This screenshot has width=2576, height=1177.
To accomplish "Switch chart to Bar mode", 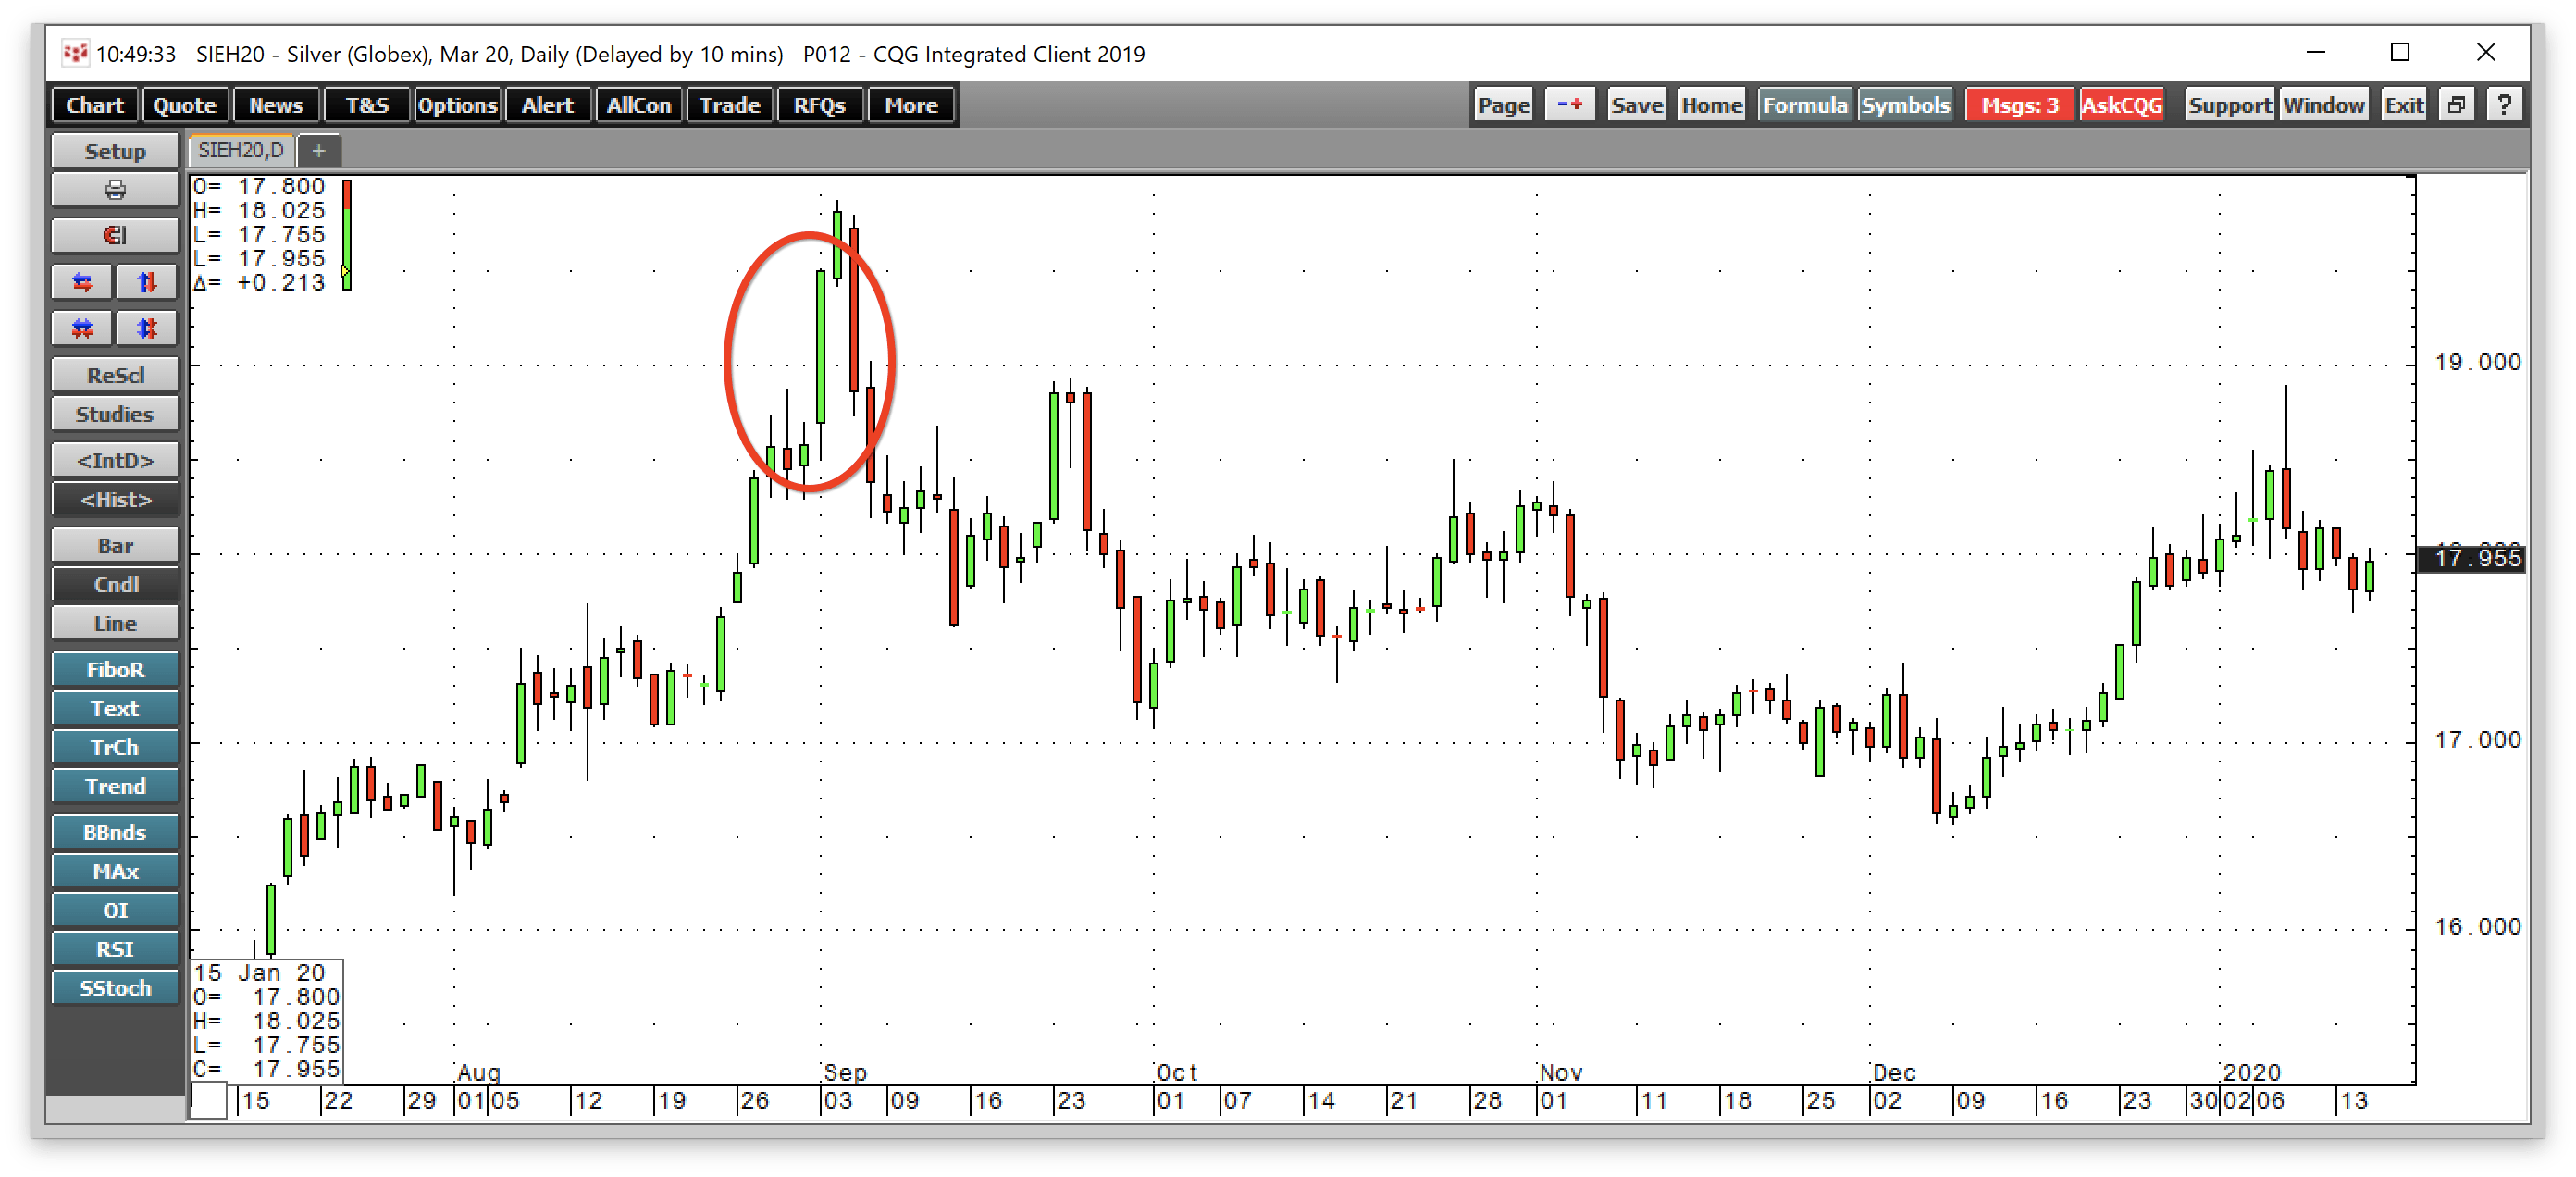I will (x=114, y=545).
